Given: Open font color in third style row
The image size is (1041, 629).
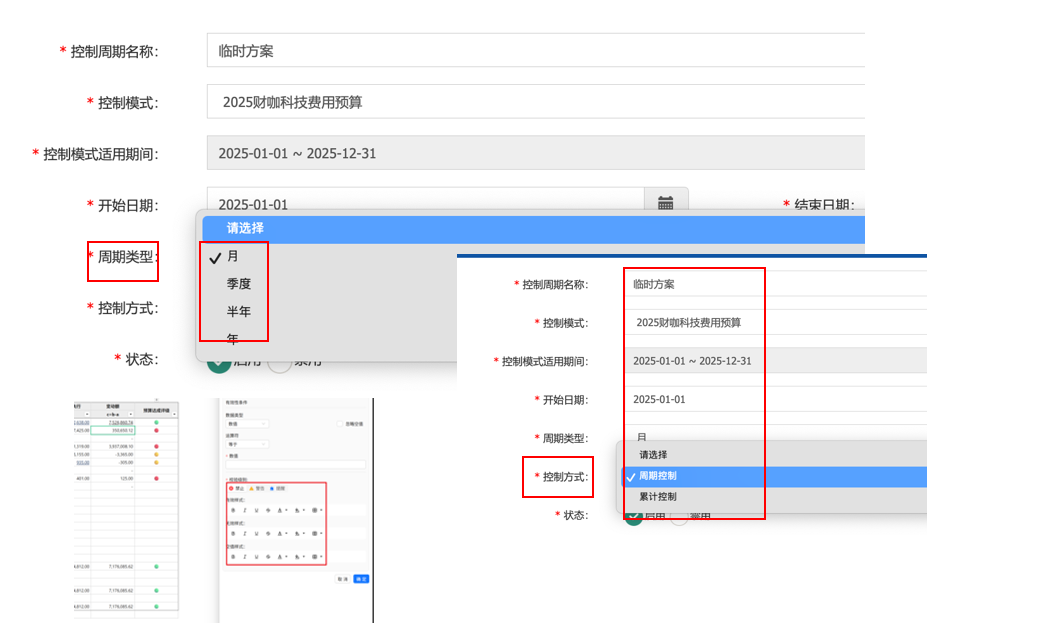Looking at the screenshot, I should pos(281,557).
